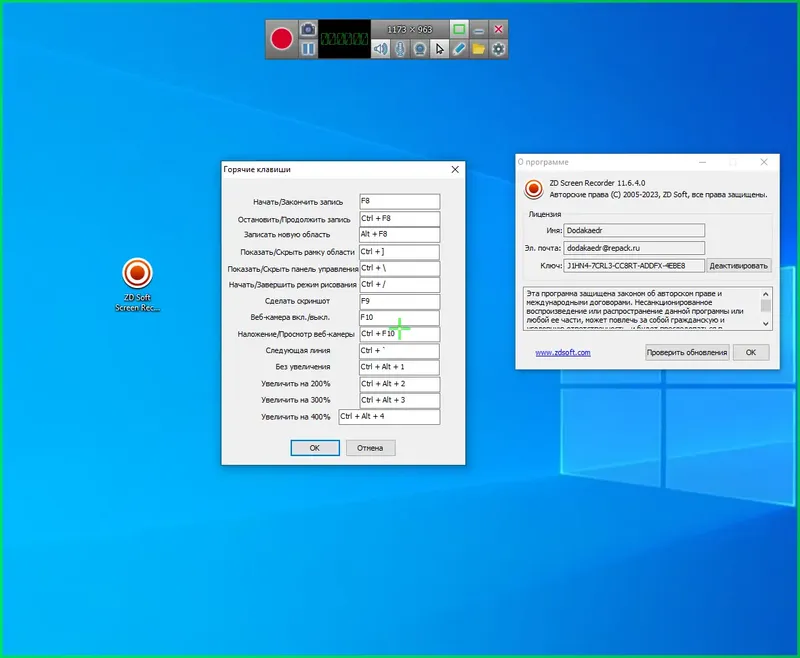800x658 pixels.
Task: Pause the recording
Action: [306, 48]
